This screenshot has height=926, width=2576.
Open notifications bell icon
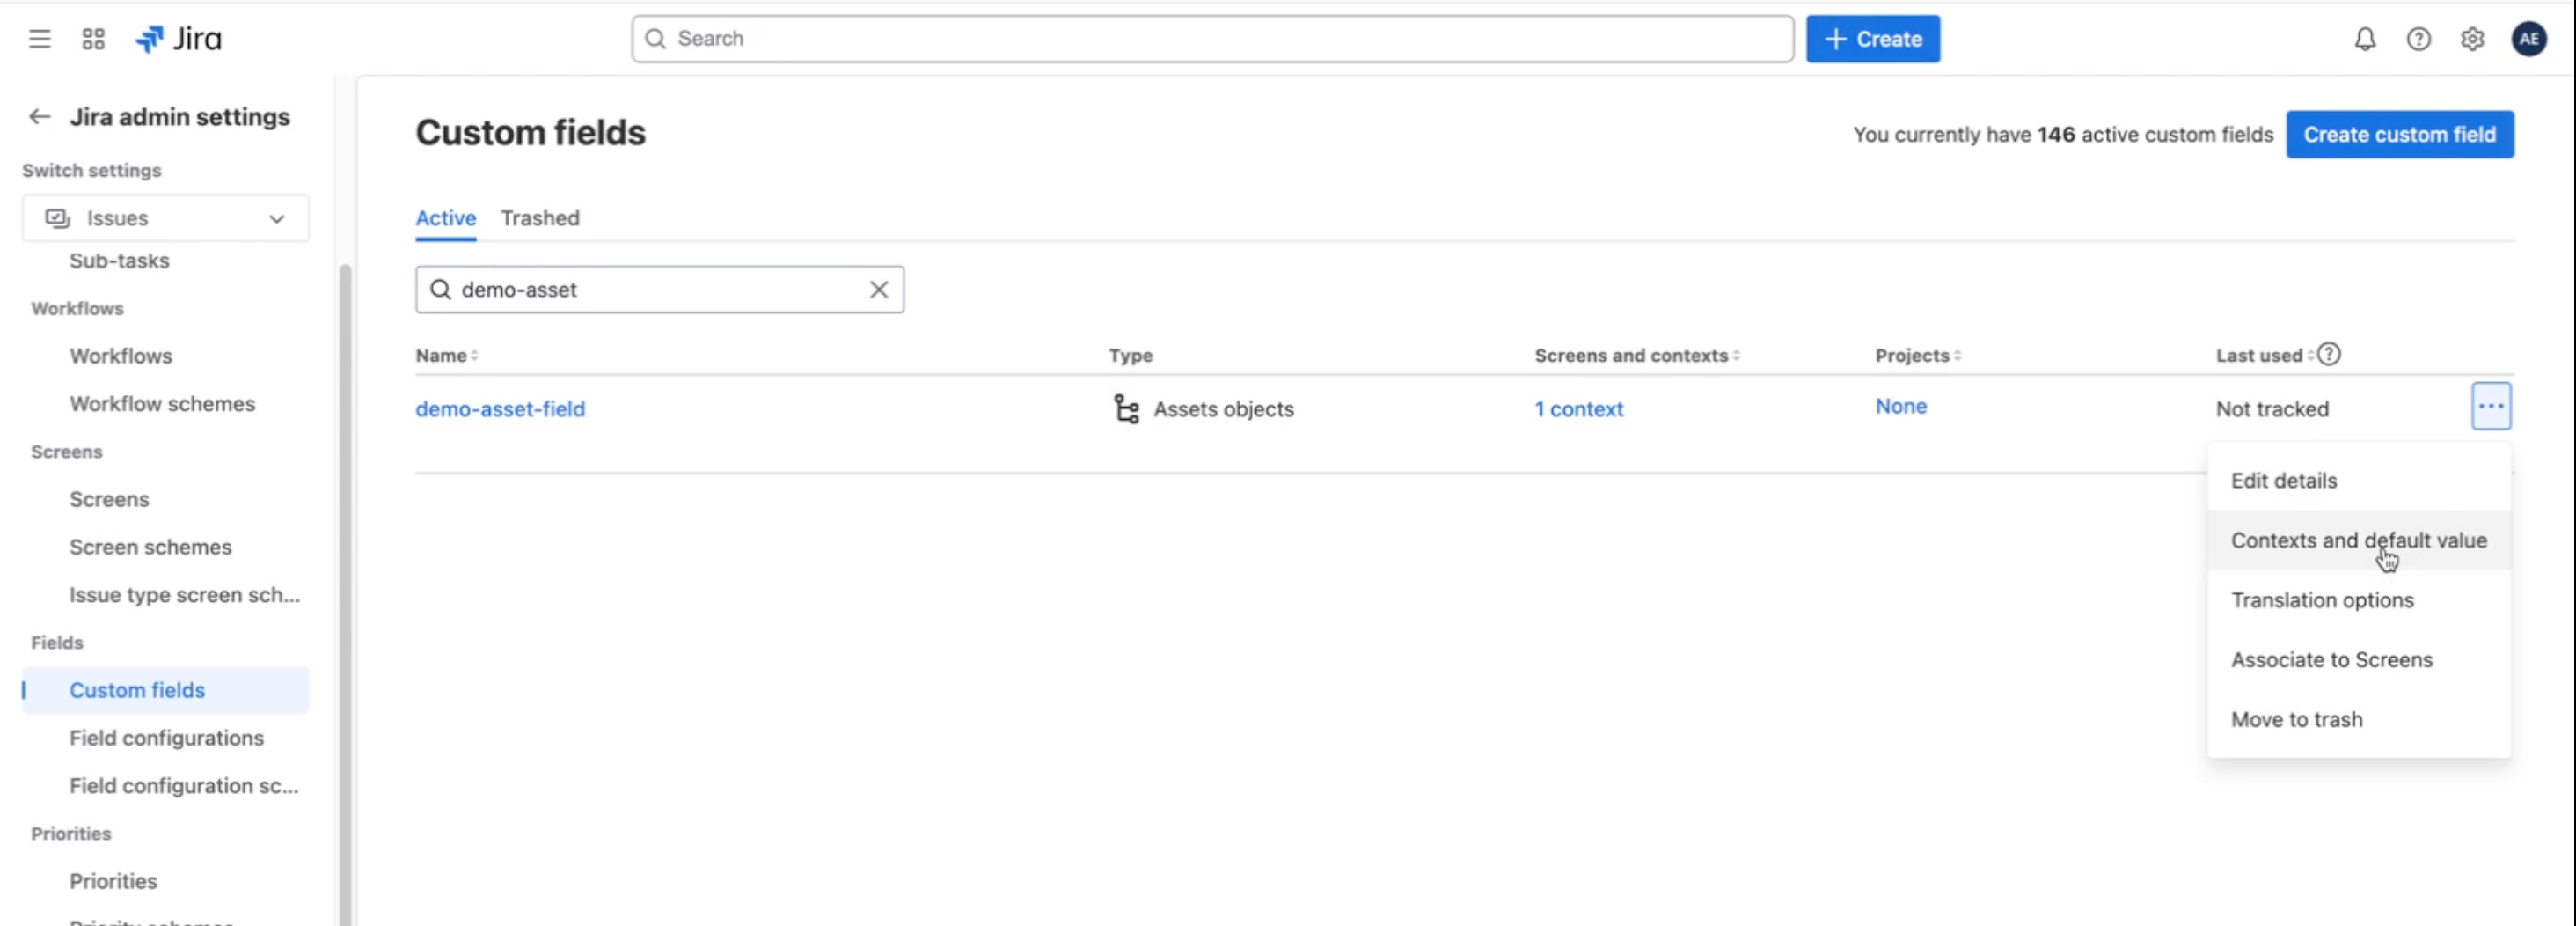pos(2364,38)
